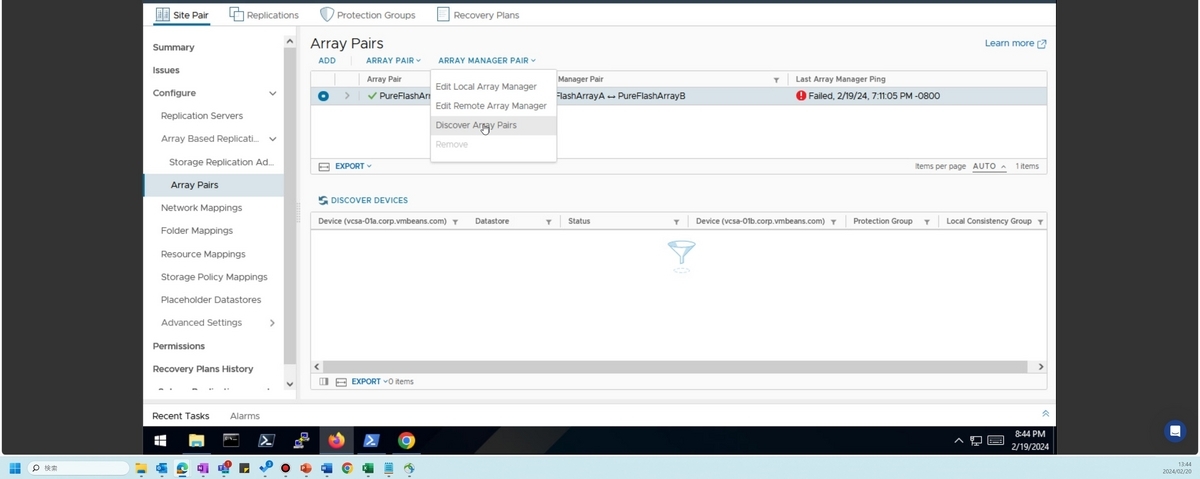Image resolution: width=1200 pixels, height=479 pixels.
Task: Expand the PureFlashArray row chevron
Action: [347, 96]
